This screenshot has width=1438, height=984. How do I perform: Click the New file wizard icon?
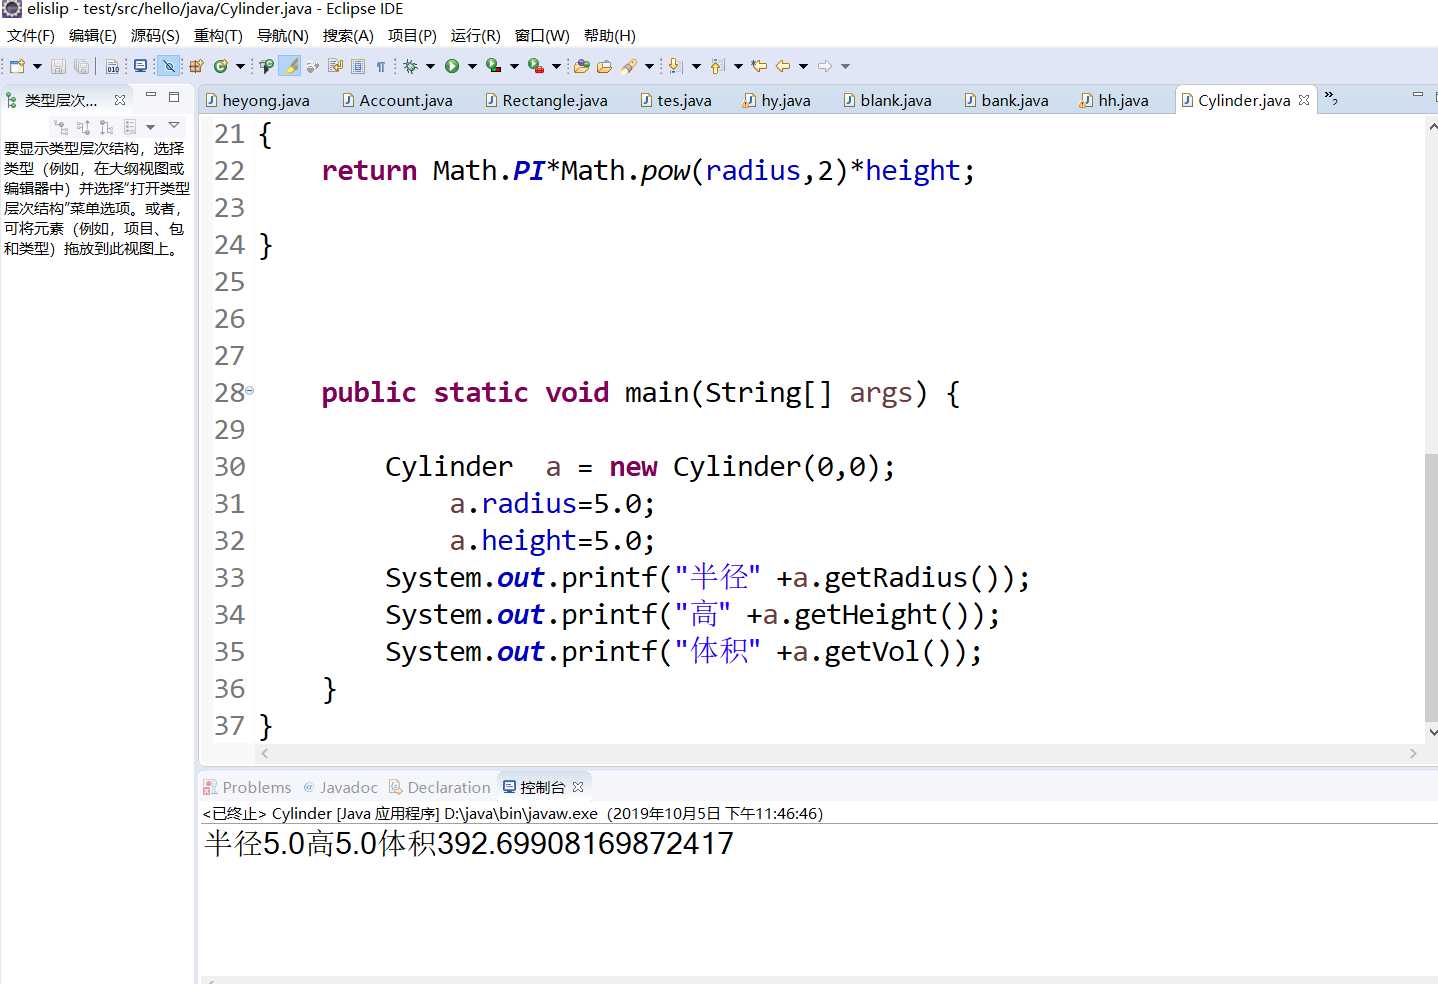(17, 66)
